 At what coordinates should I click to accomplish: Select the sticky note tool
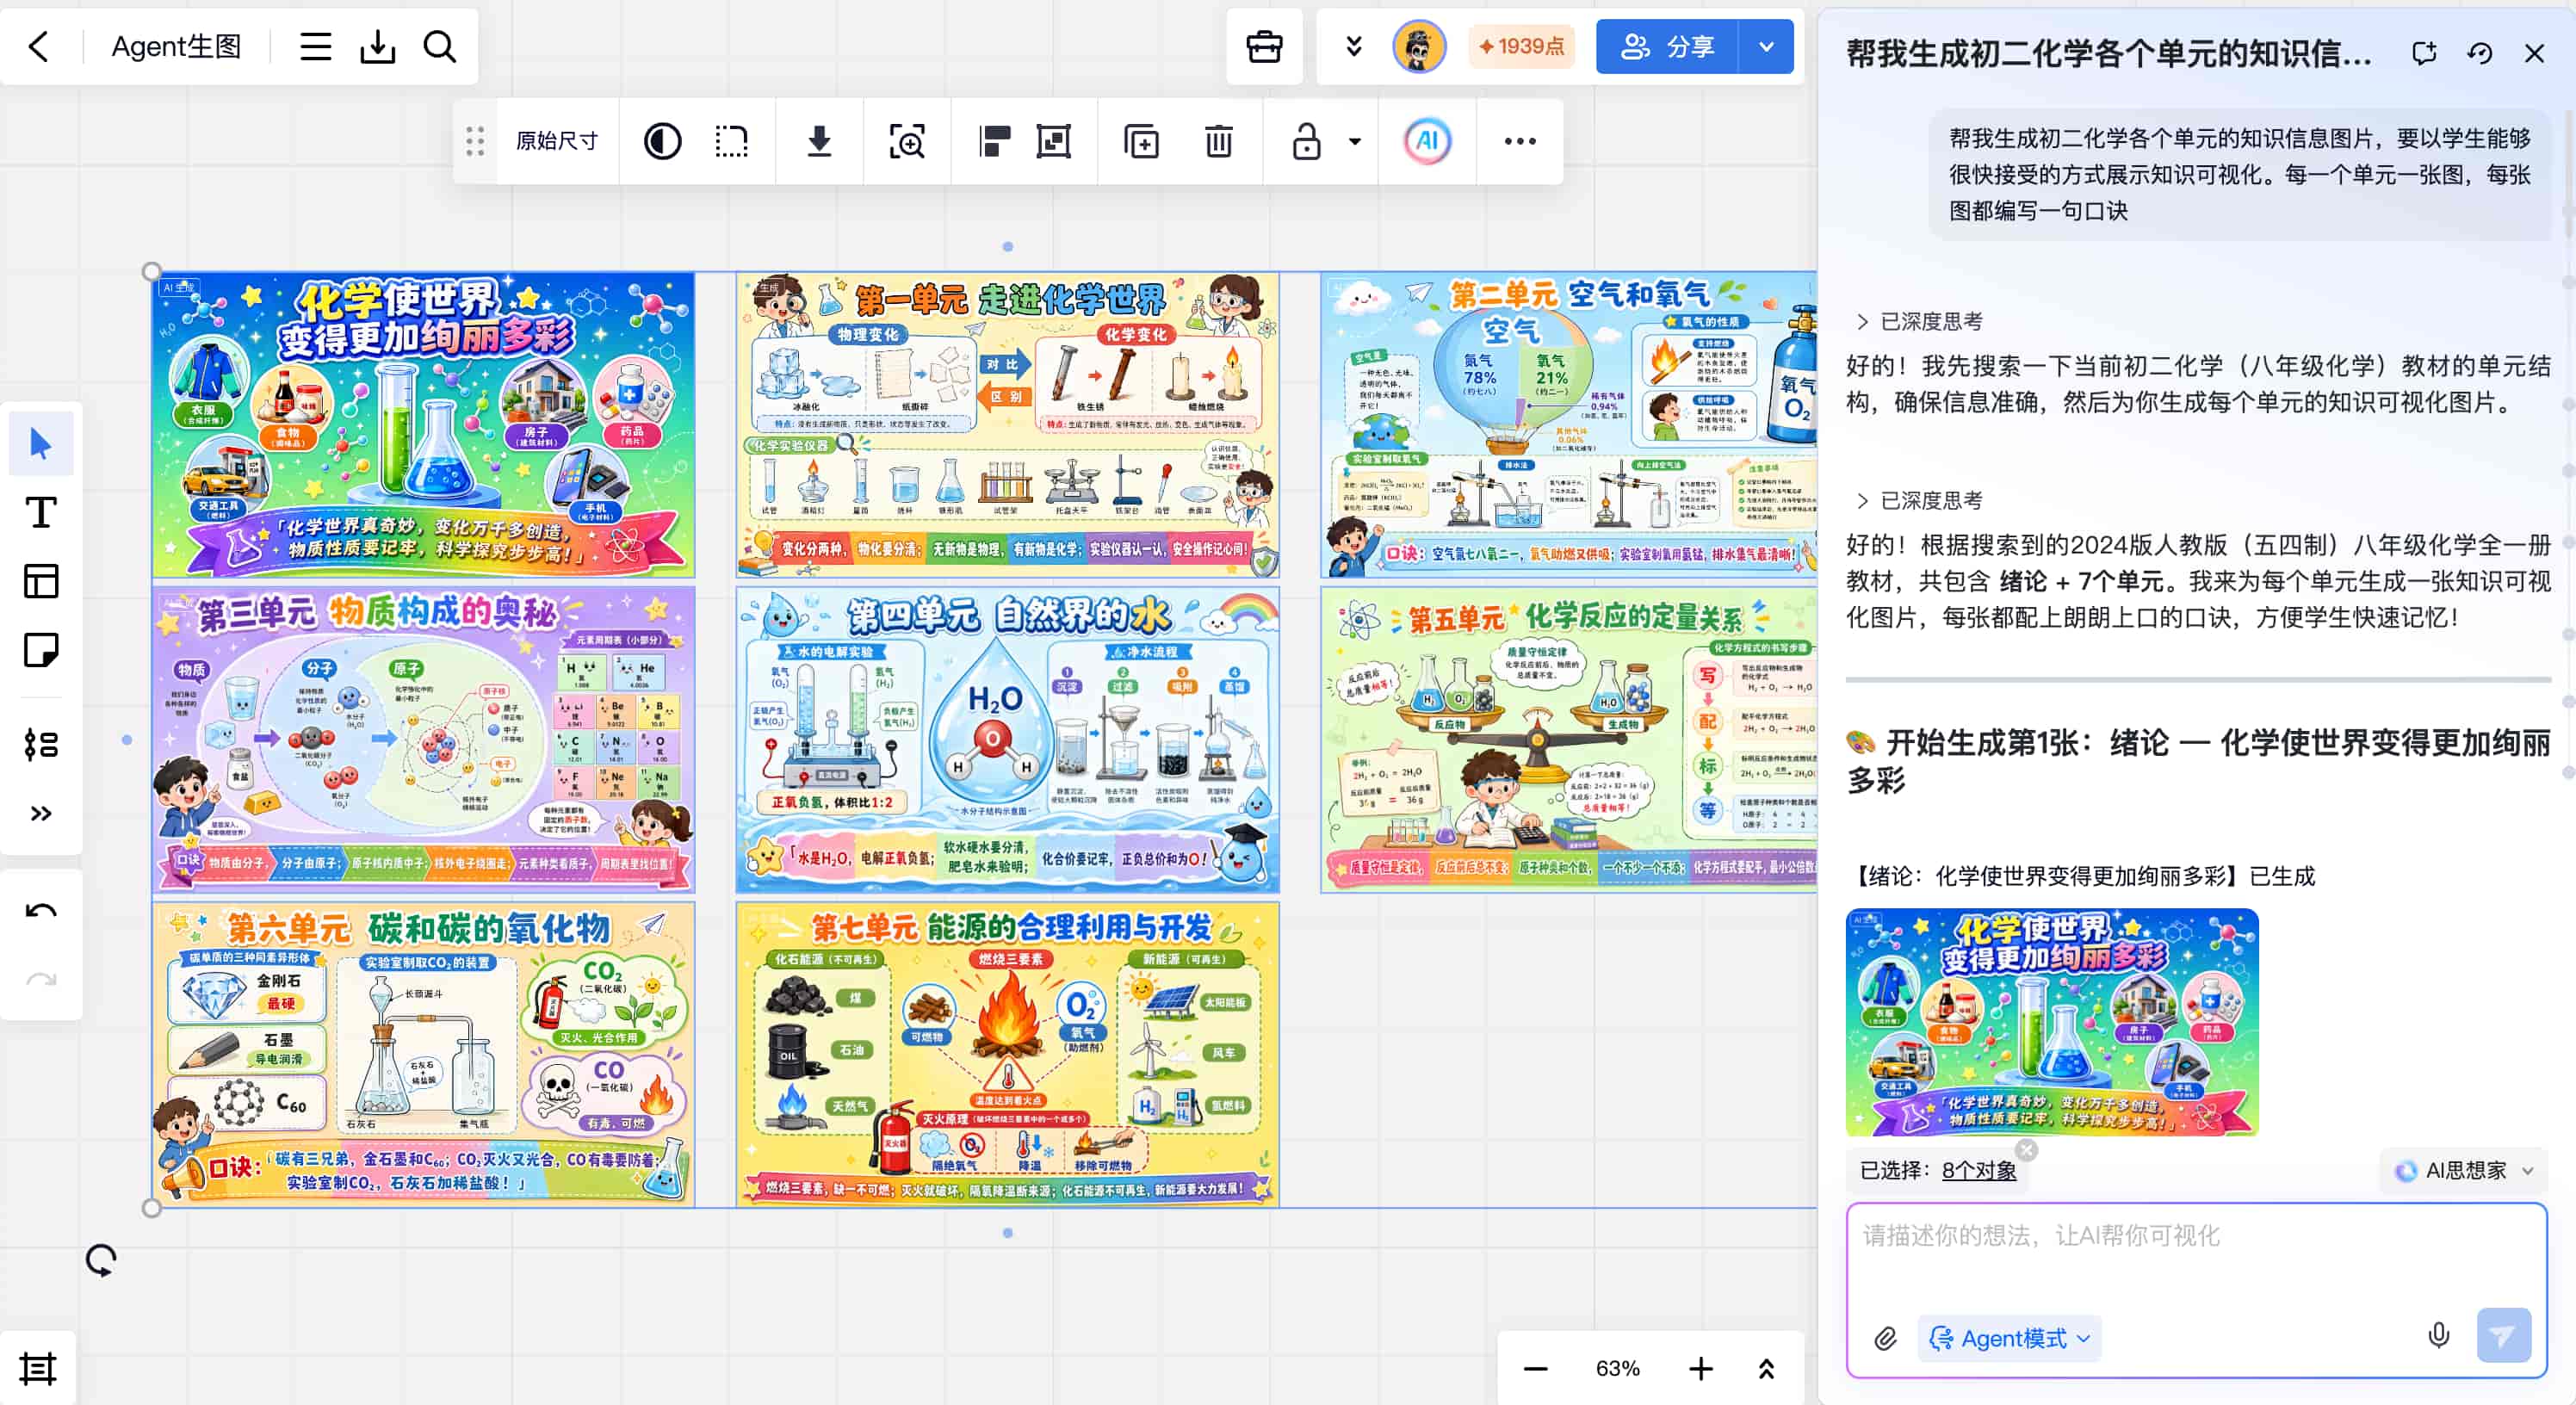[x=41, y=650]
